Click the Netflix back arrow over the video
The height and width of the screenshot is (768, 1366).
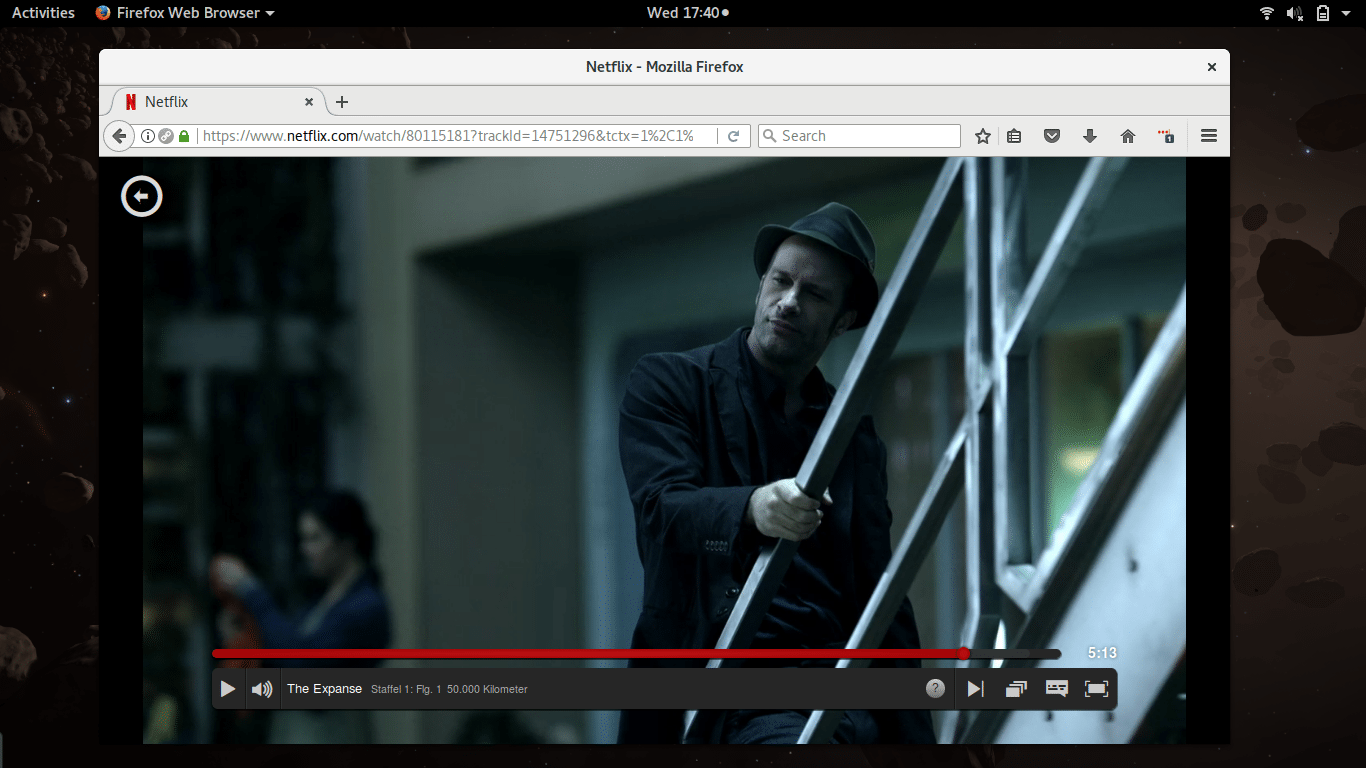[x=141, y=196]
